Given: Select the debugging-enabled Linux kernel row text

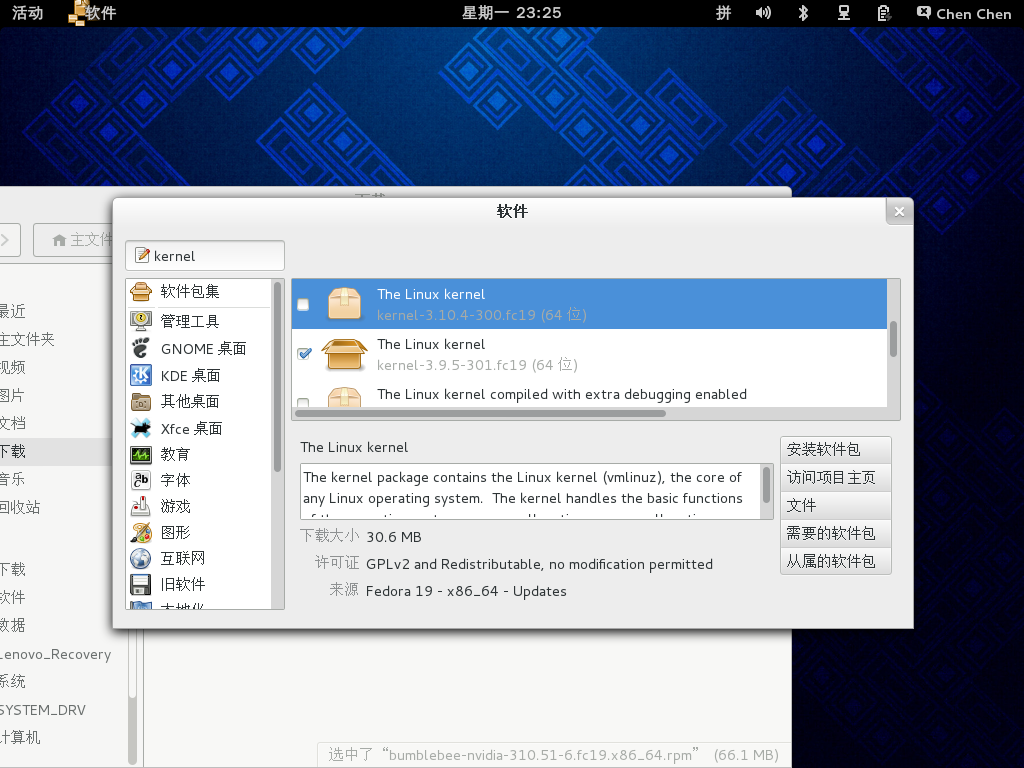Looking at the screenshot, I should 562,394.
